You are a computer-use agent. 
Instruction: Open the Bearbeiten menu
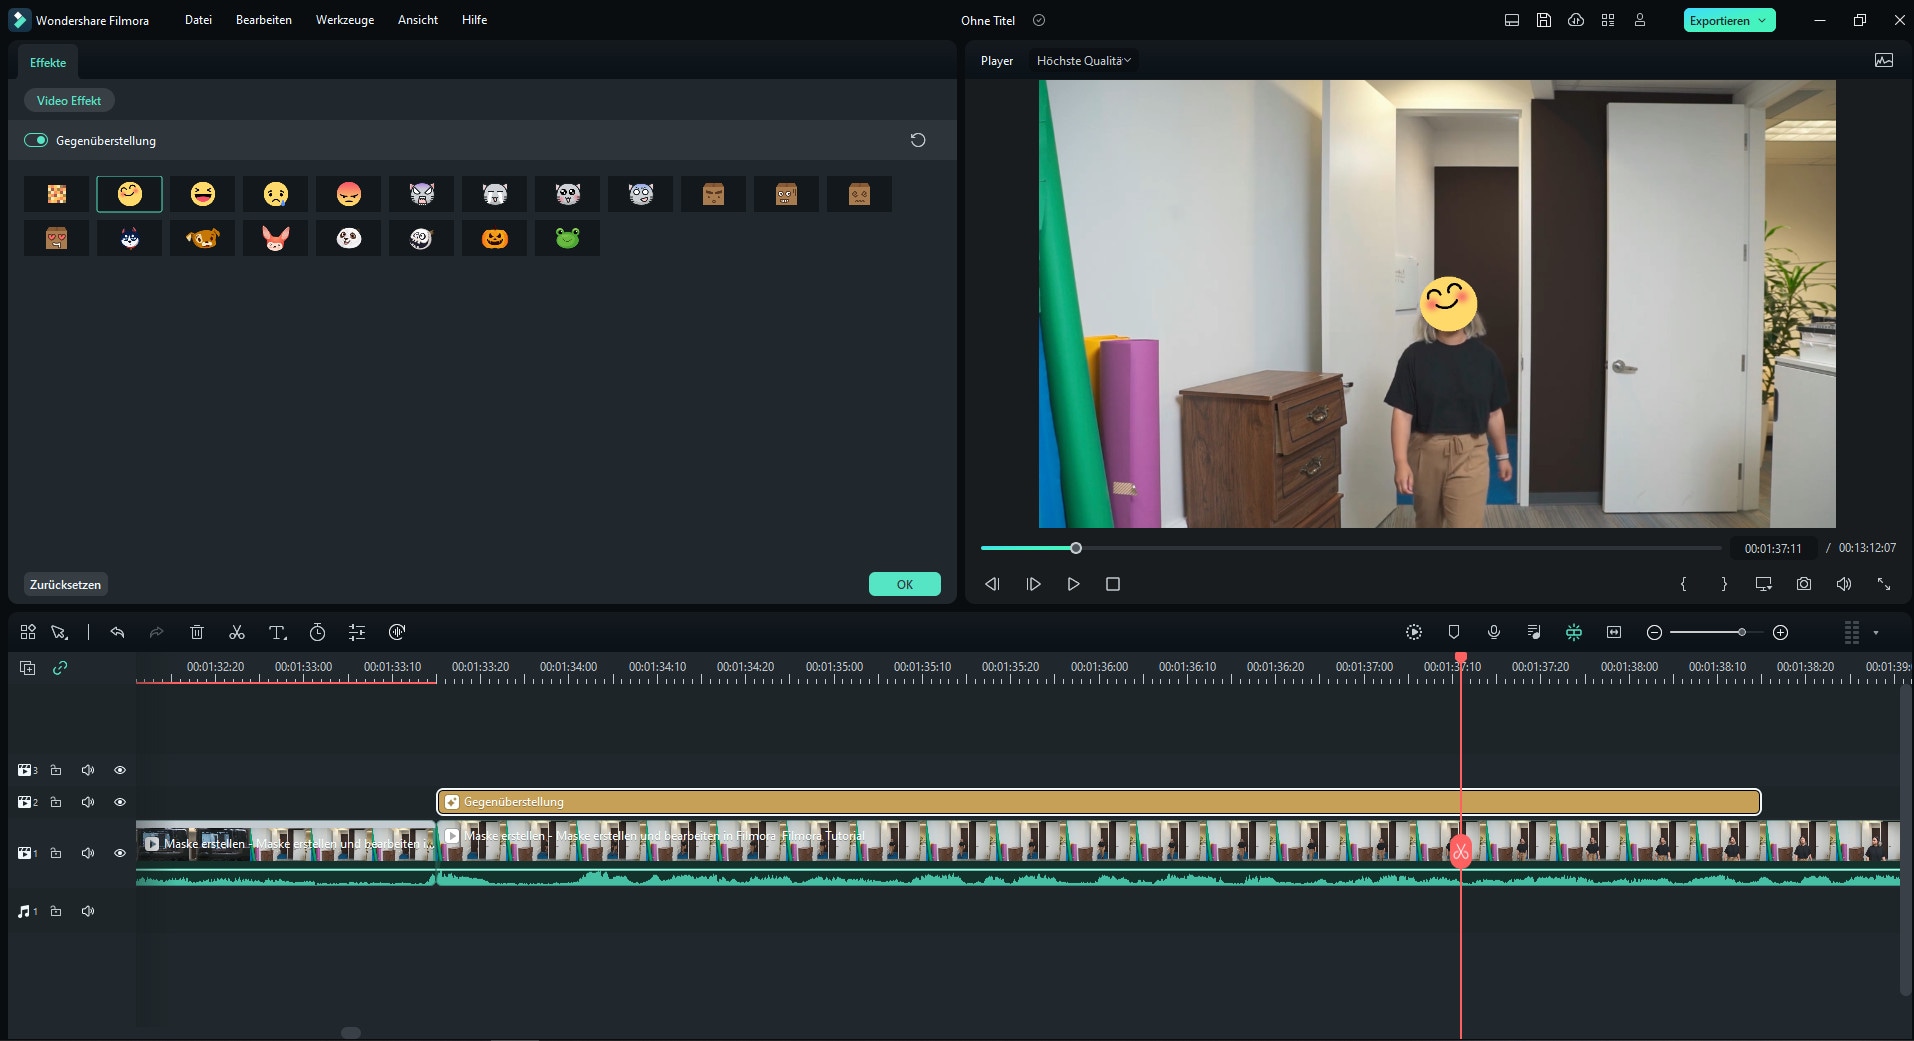[264, 20]
